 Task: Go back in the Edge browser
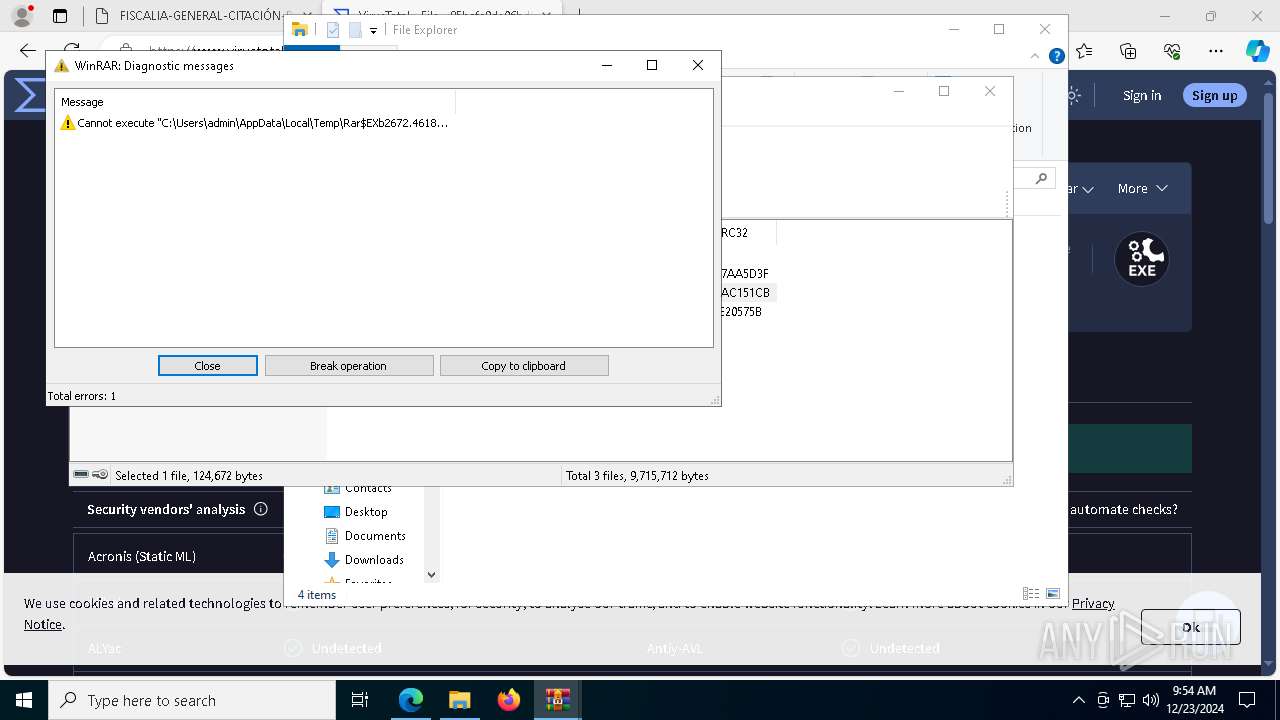point(28,50)
